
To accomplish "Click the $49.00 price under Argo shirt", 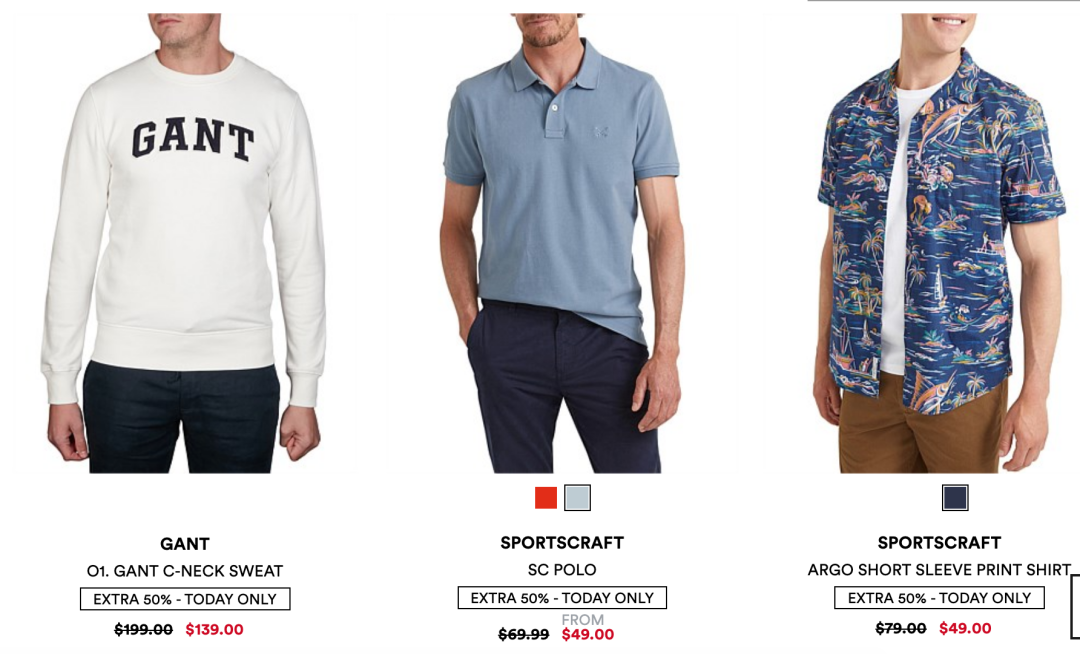I will tap(965, 628).
